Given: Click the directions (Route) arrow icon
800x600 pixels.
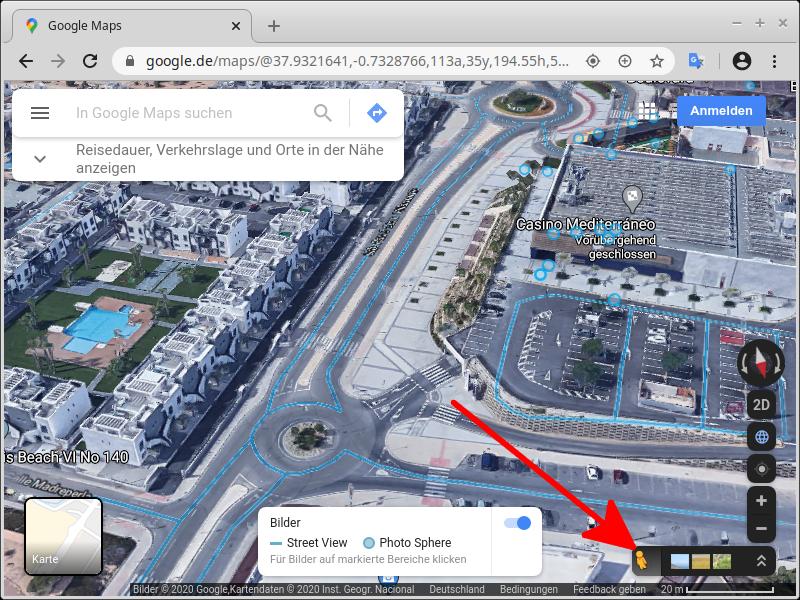Looking at the screenshot, I should [377, 113].
